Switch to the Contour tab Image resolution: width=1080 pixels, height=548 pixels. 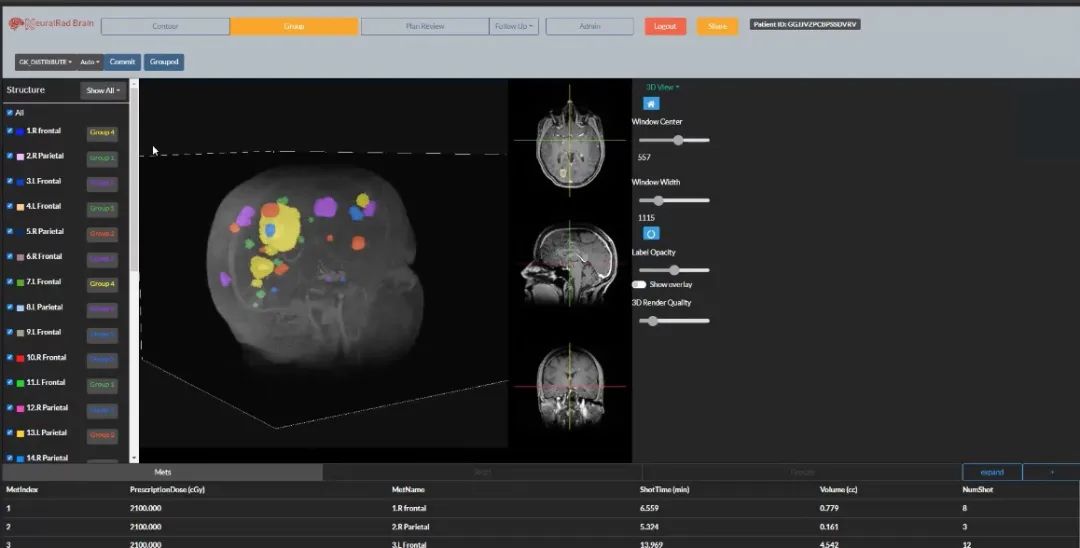[165, 27]
